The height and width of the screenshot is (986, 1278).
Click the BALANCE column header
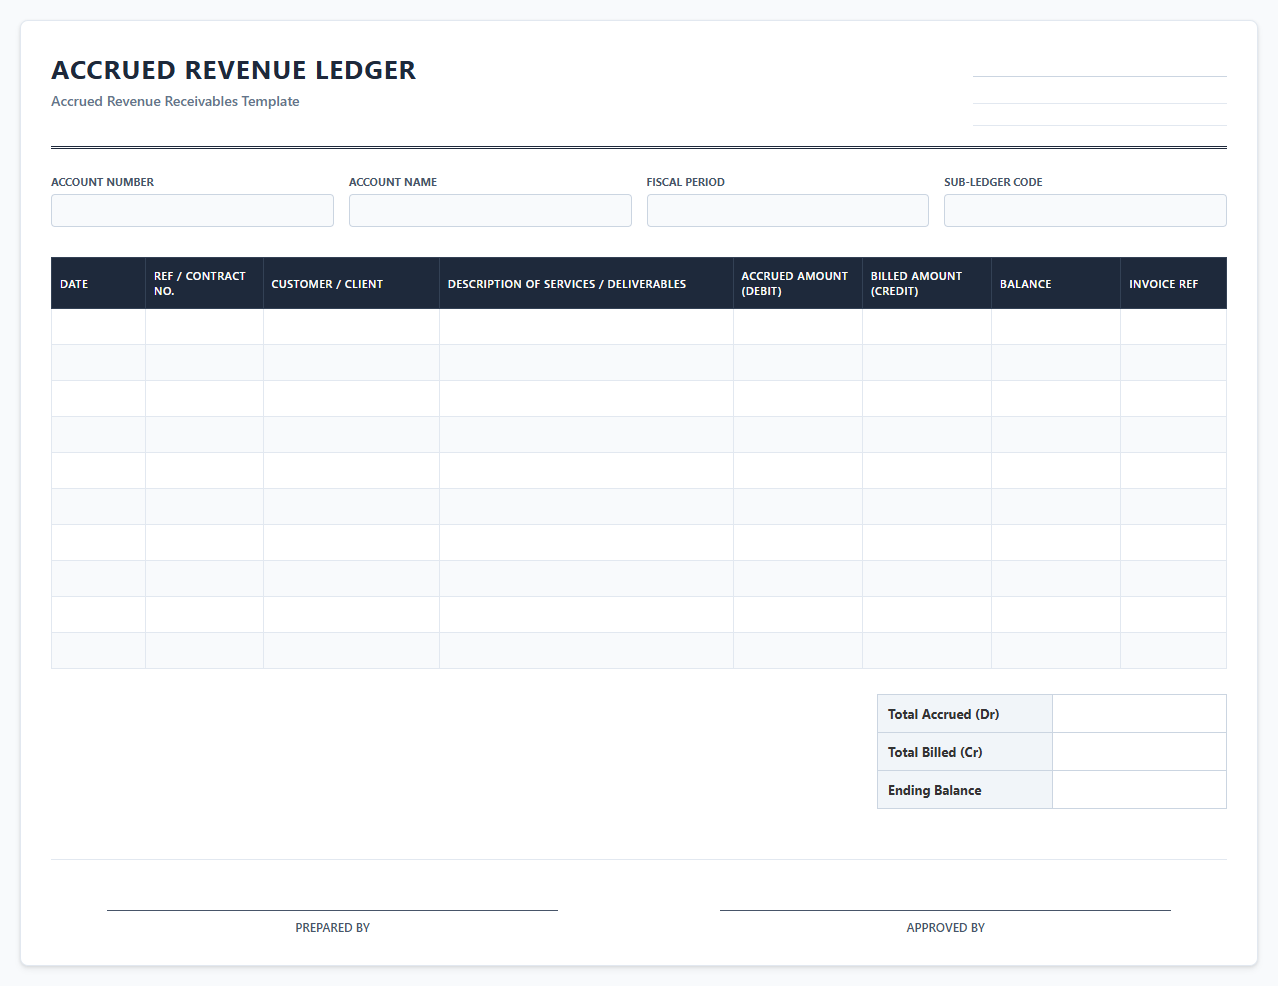[x=1056, y=284]
